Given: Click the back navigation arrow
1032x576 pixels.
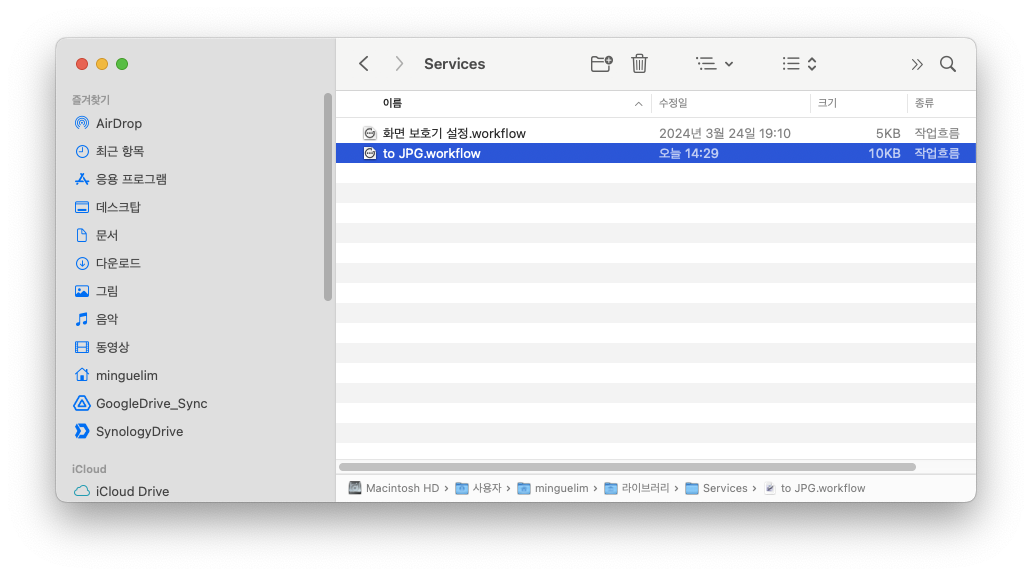Looking at the screenshot, I should coord(364,64).
